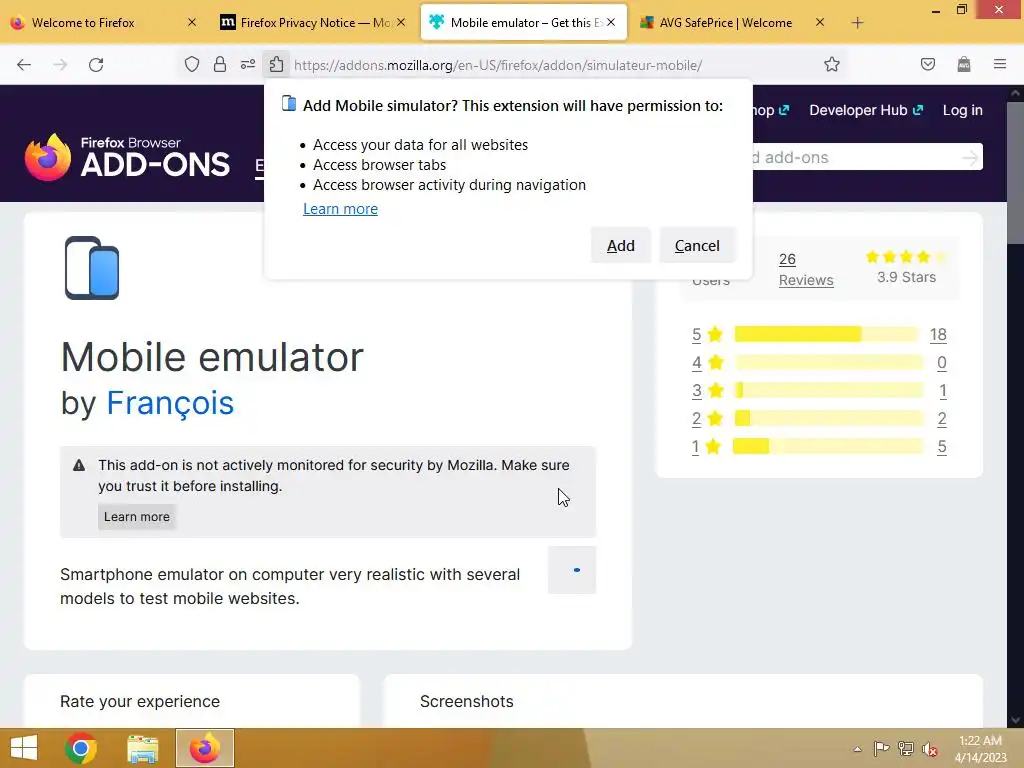Bookmark this page with the star icon

[x=831, y=65]
